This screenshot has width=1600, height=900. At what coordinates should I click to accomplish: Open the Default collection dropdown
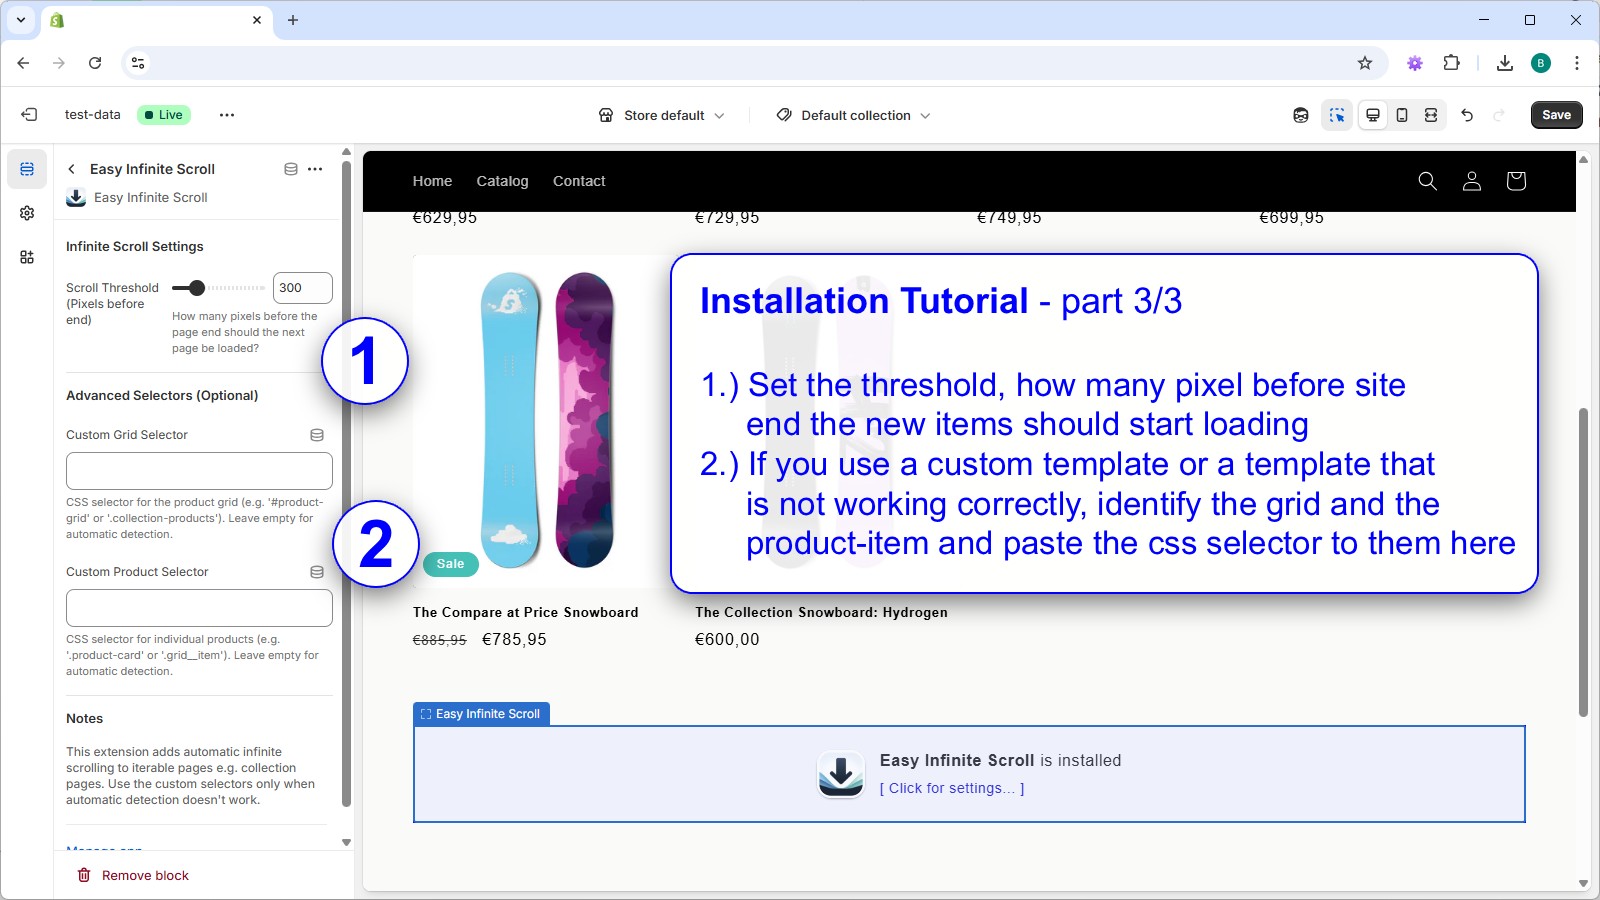[x=853, y=115]
